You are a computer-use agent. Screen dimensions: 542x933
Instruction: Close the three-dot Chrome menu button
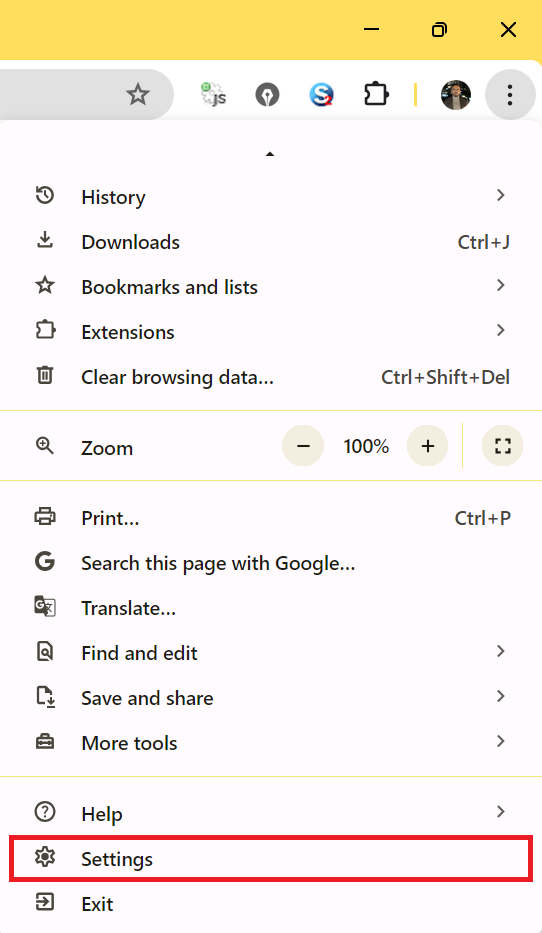coord(510,95)
